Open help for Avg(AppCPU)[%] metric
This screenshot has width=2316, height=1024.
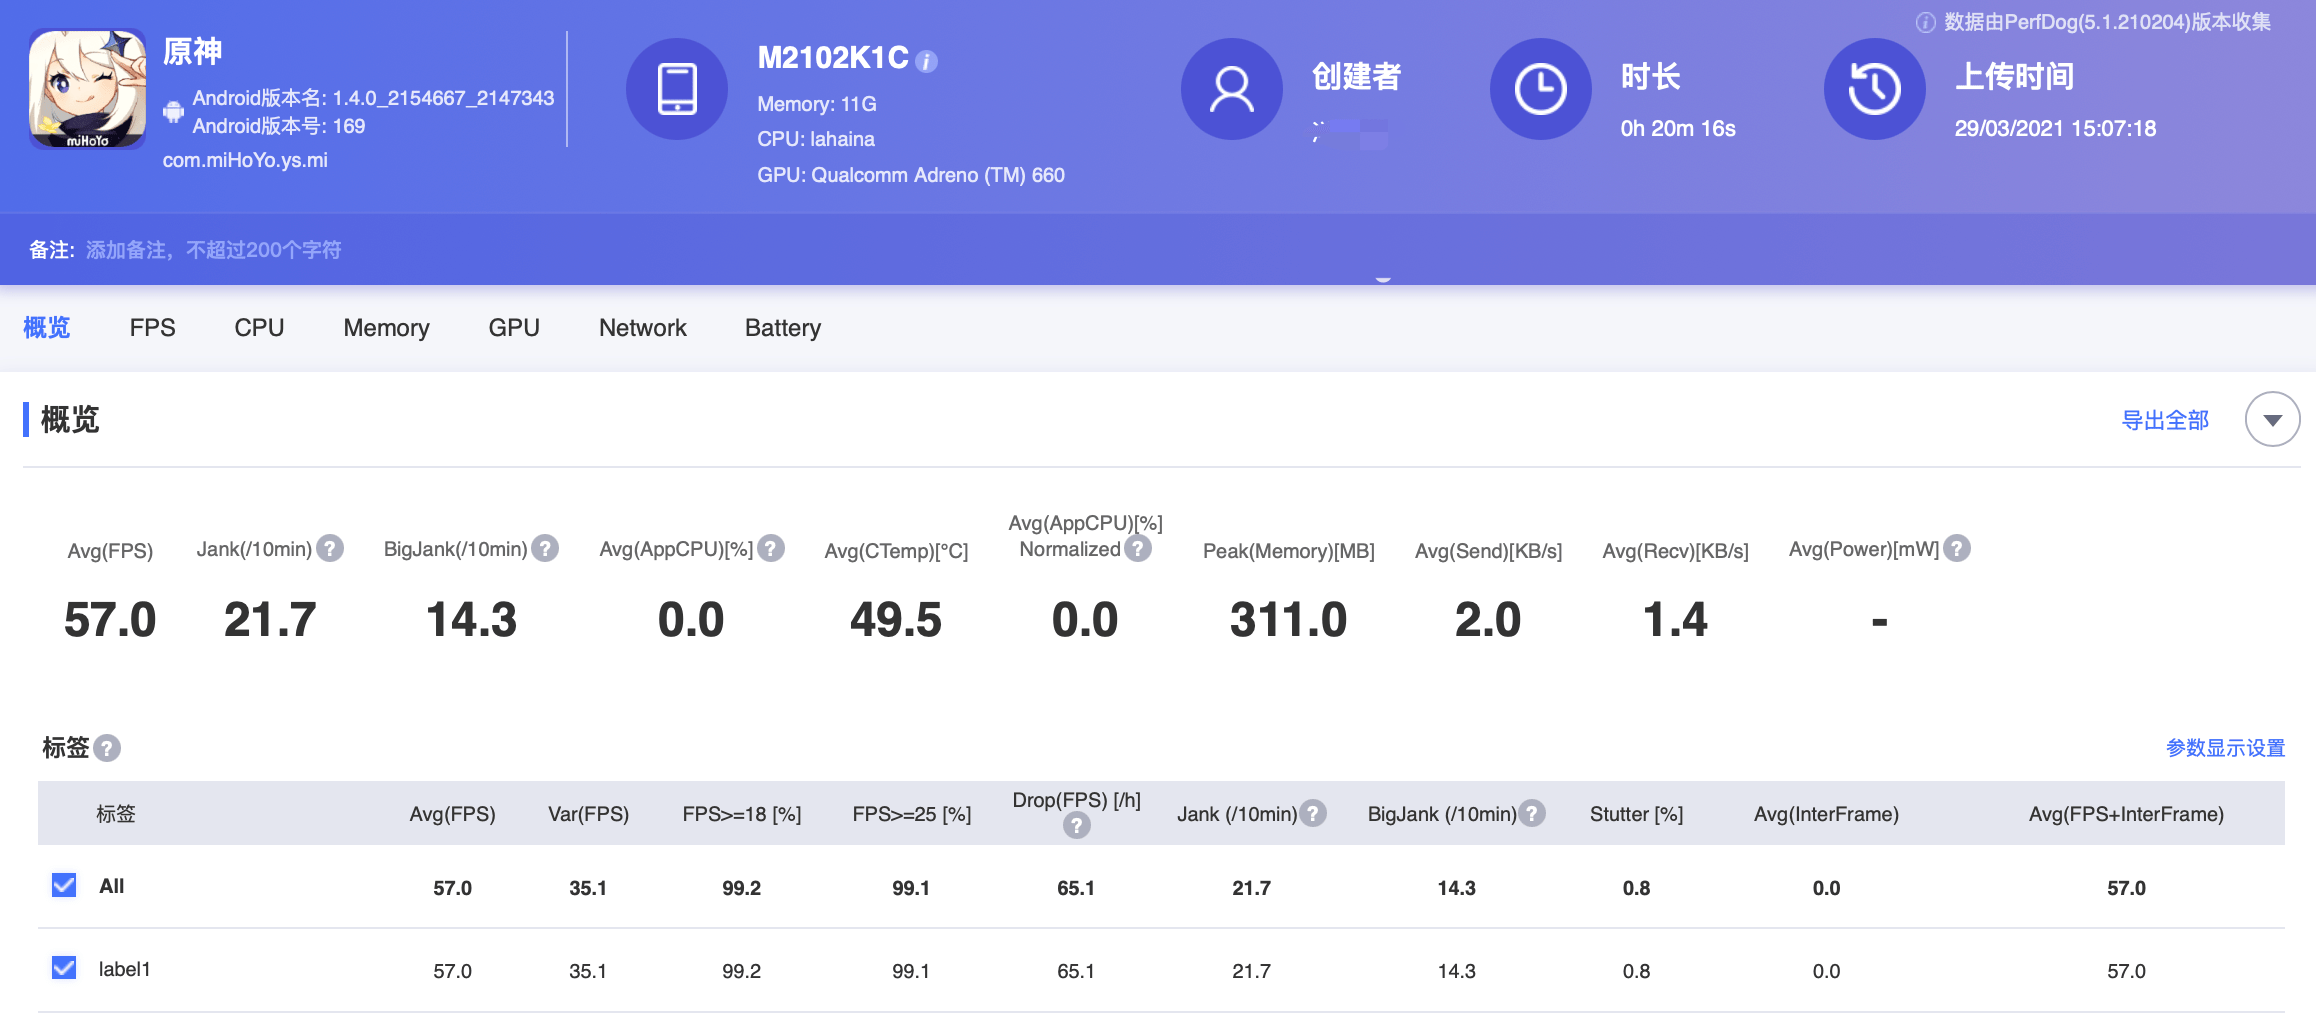click(x=771, y=548)
